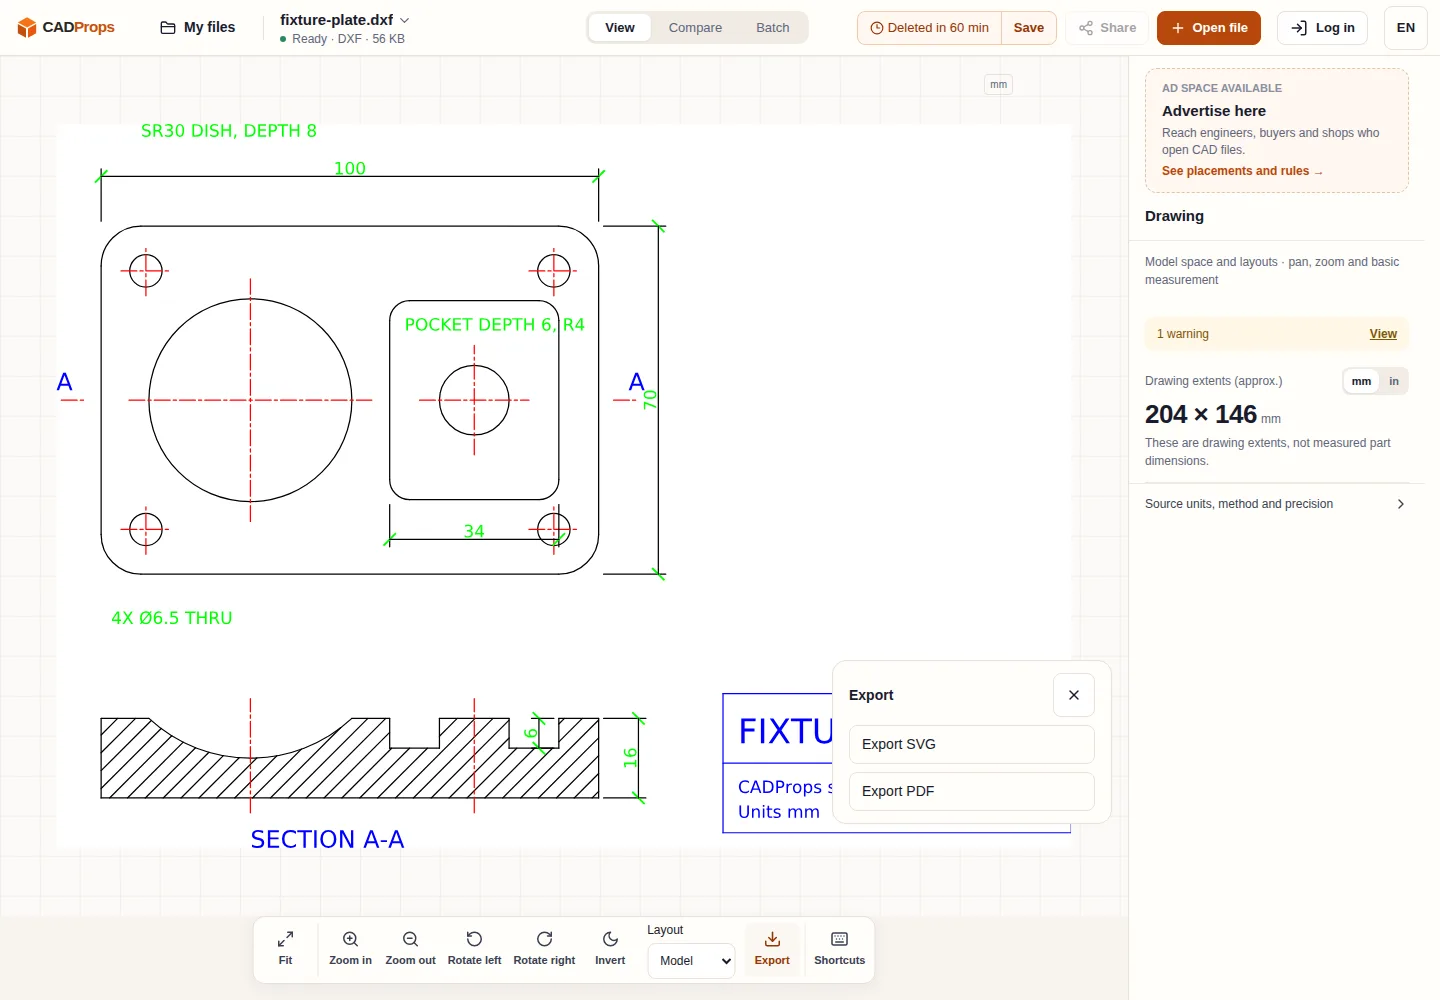Click the 'Advertise here' heading
1440x1000 pixels.
pyautogui.click(x=1214, y=111)
